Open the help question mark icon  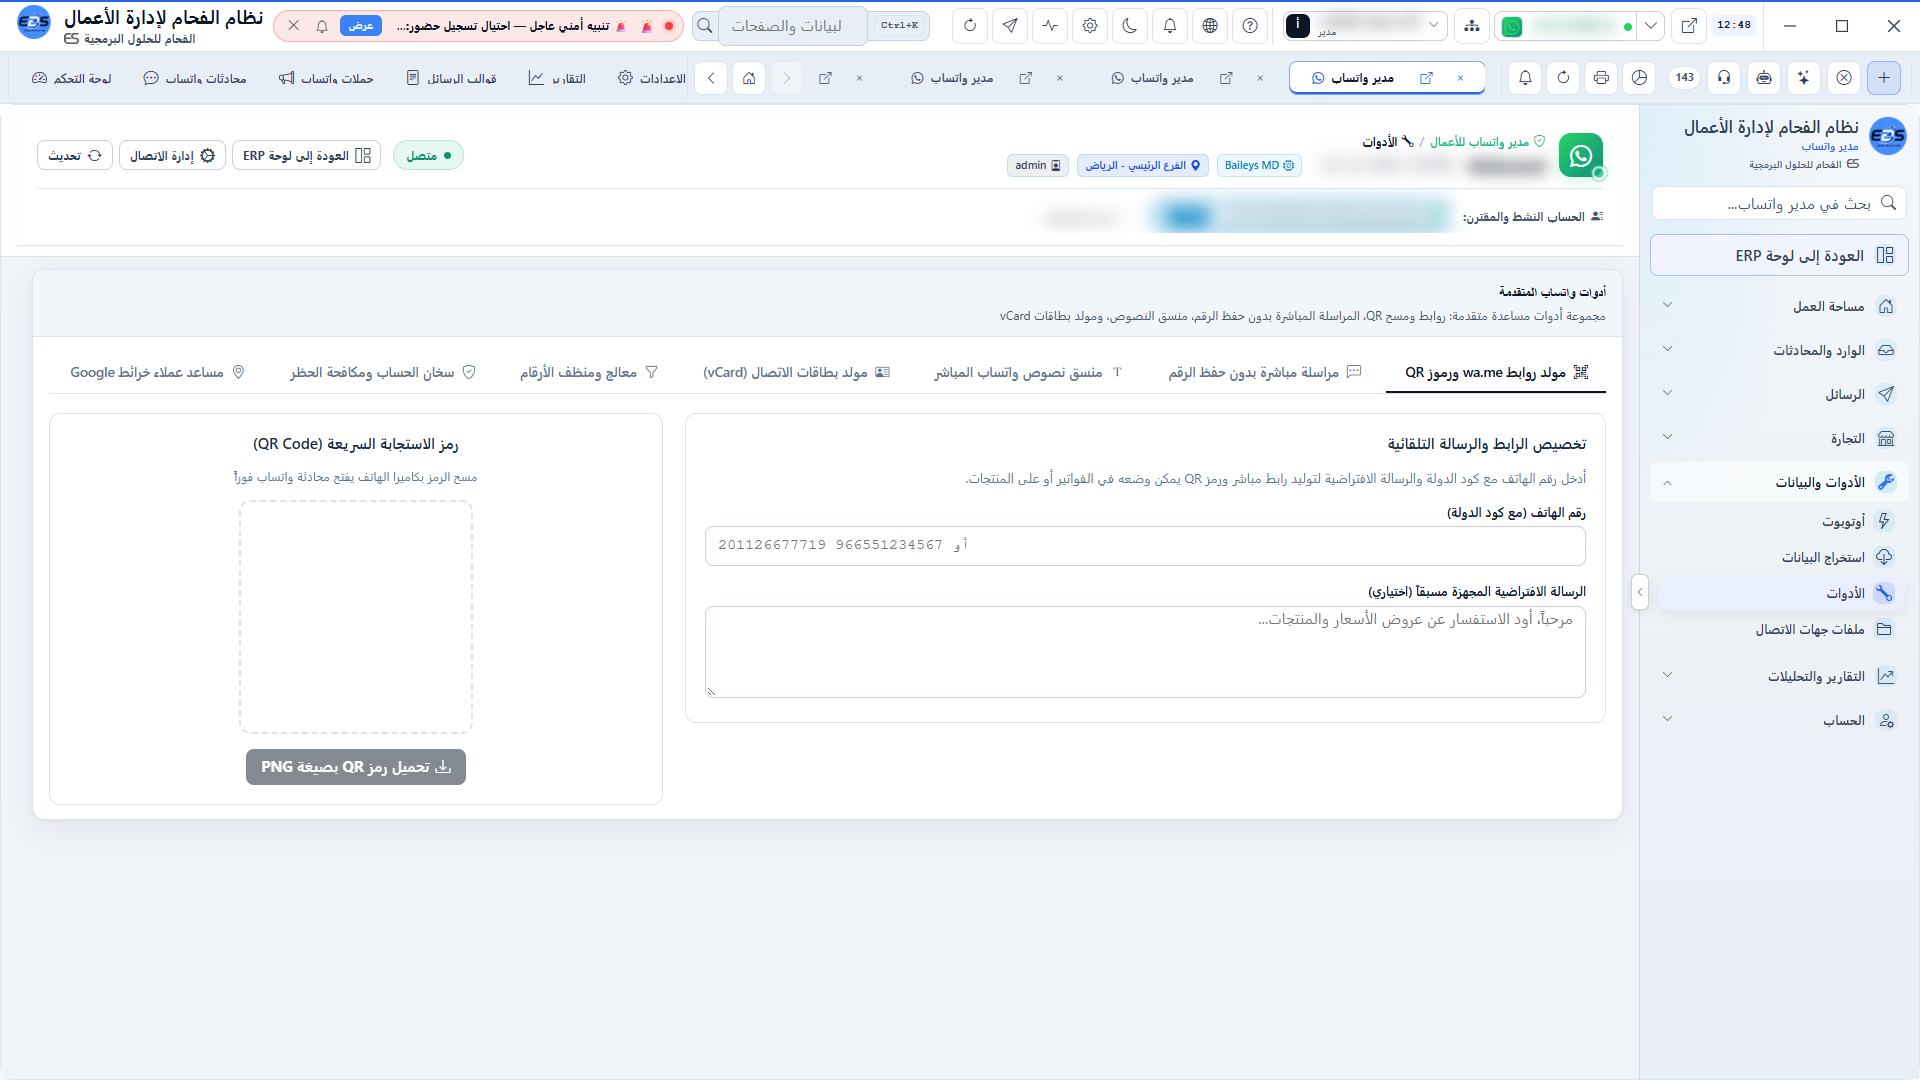1250,26
